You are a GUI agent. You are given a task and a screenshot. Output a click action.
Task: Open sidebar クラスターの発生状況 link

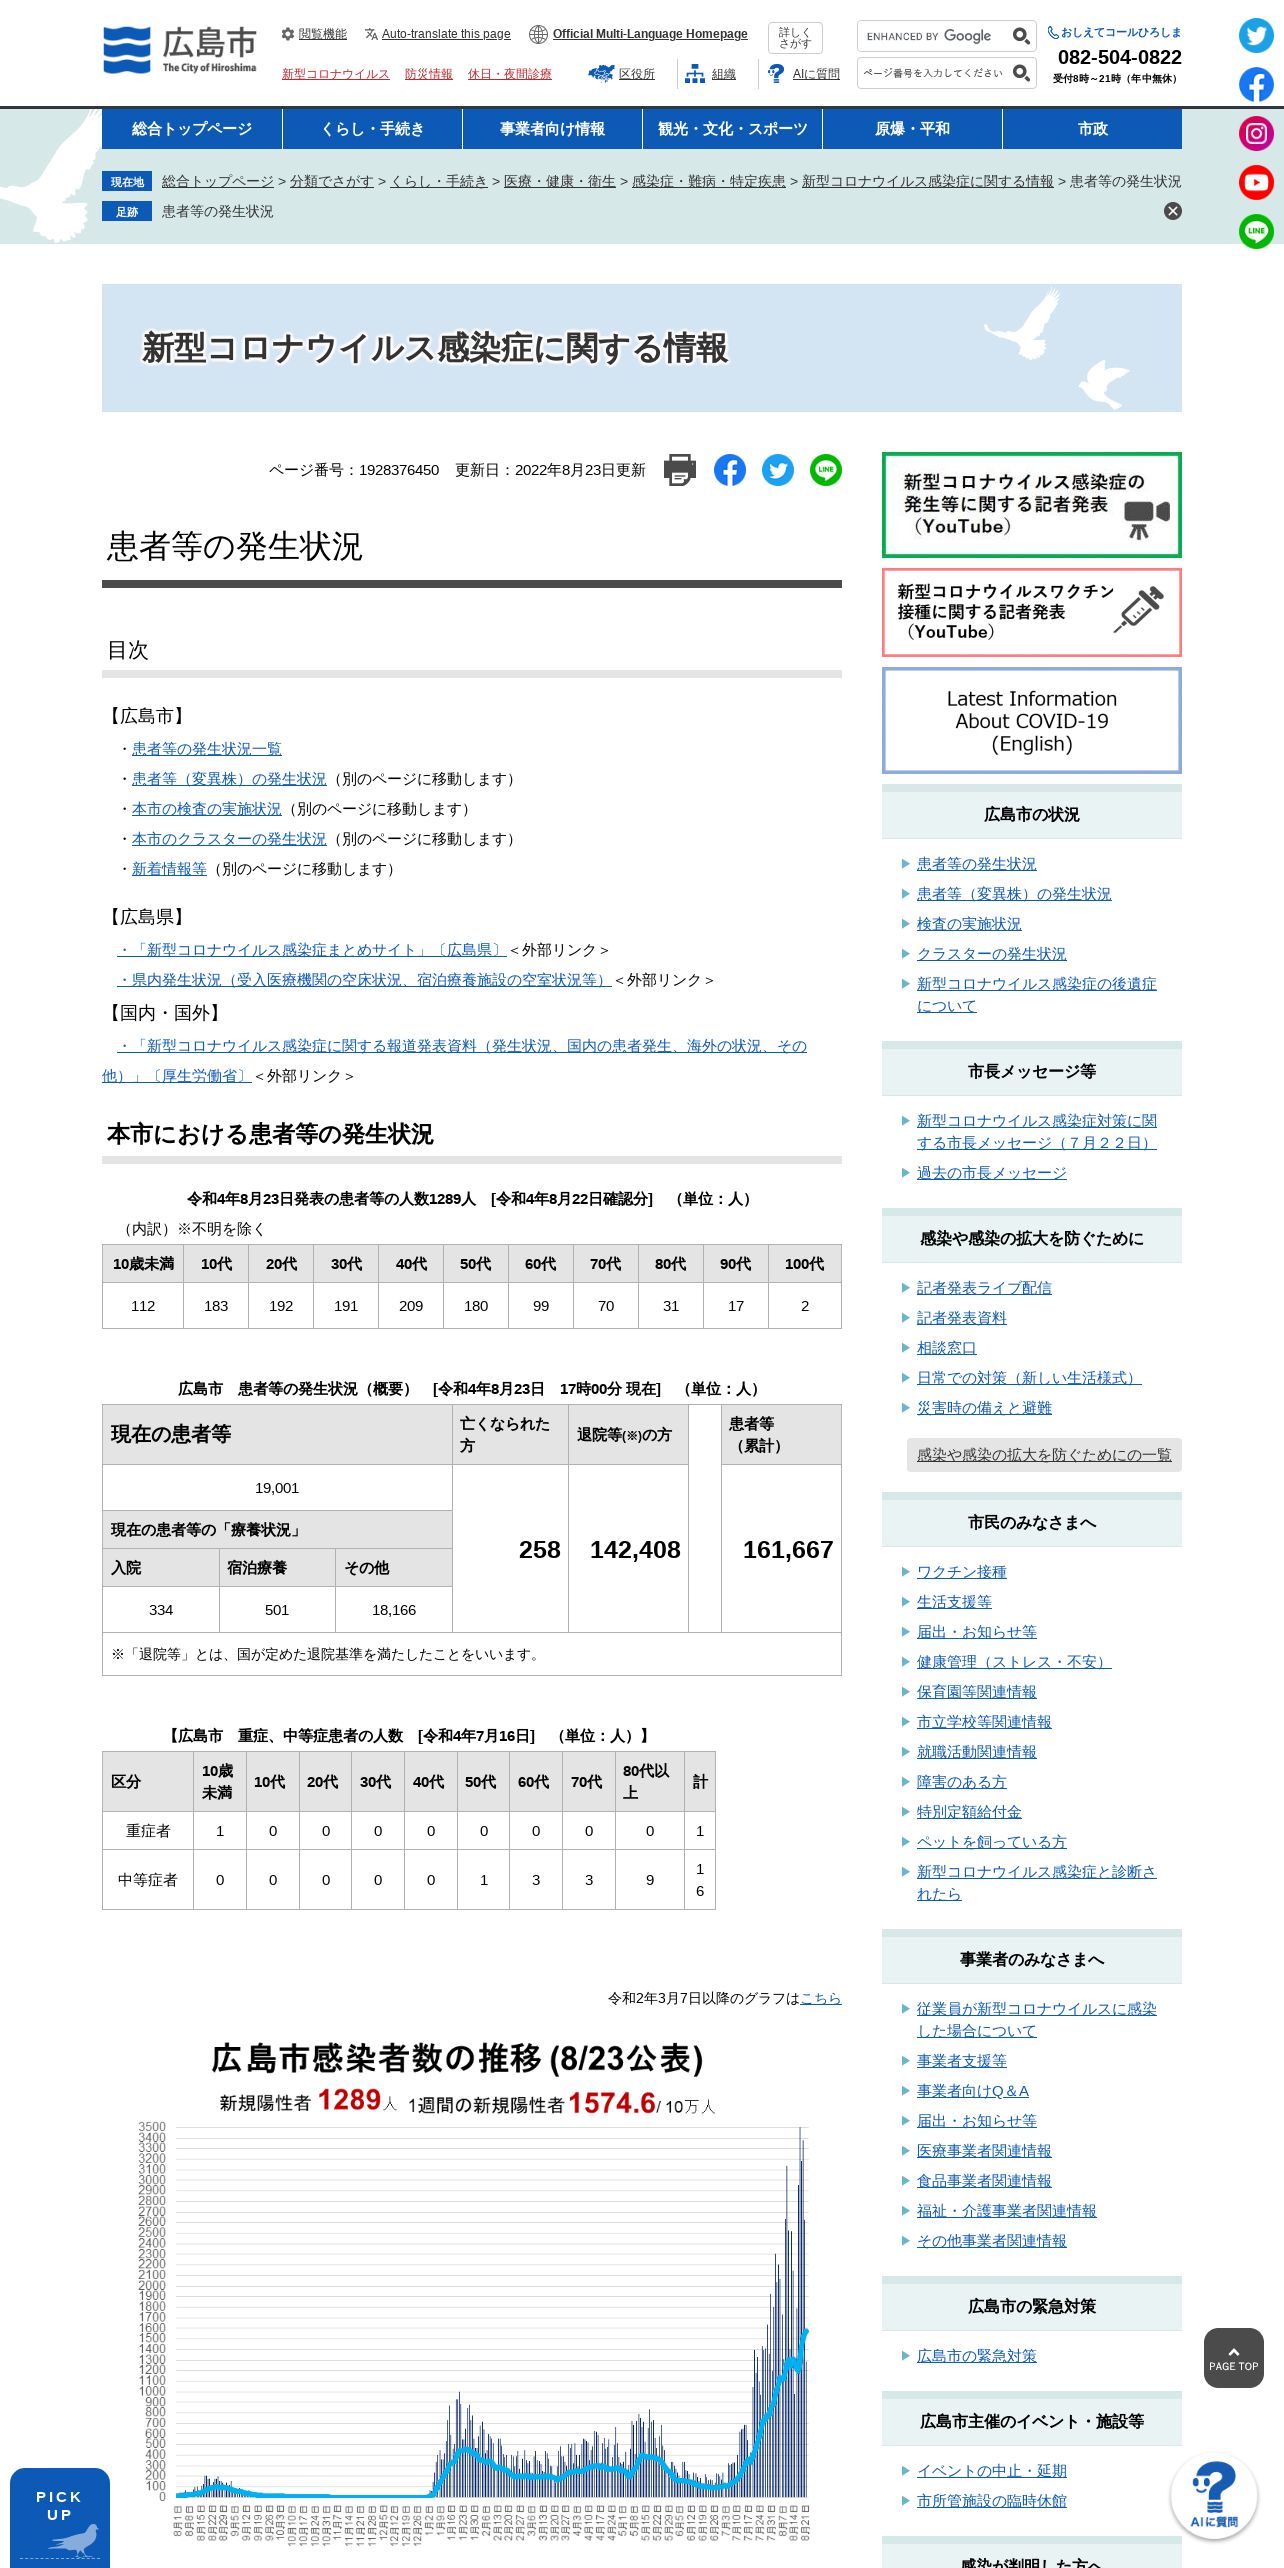pos(991,954)
